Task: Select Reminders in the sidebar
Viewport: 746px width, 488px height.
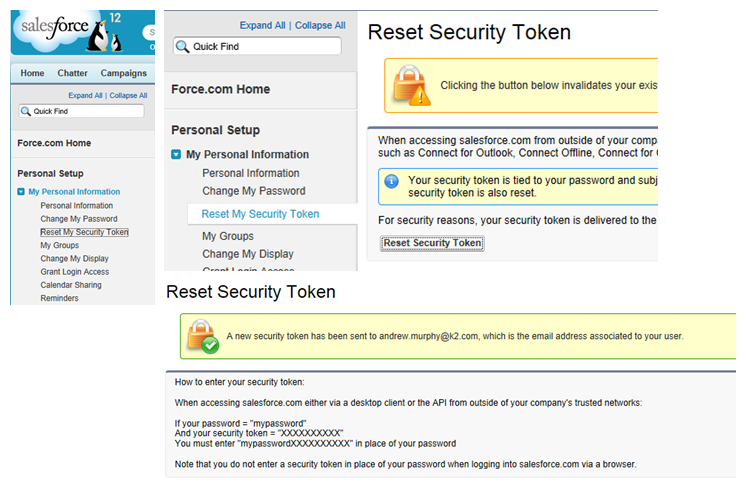Action: tap(59, 298)
